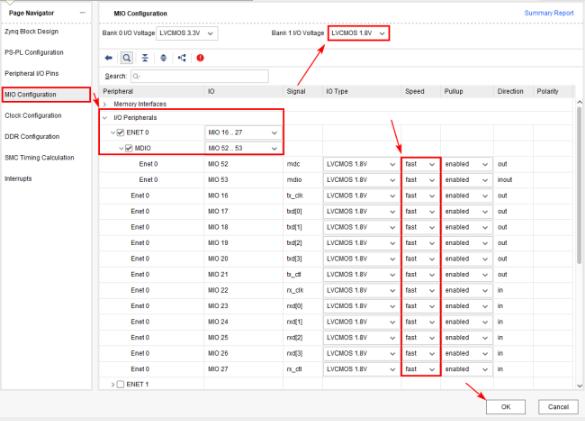Open Clock Configuration page
The width and height of the screenshot is (585, 421).
(33, 115)
